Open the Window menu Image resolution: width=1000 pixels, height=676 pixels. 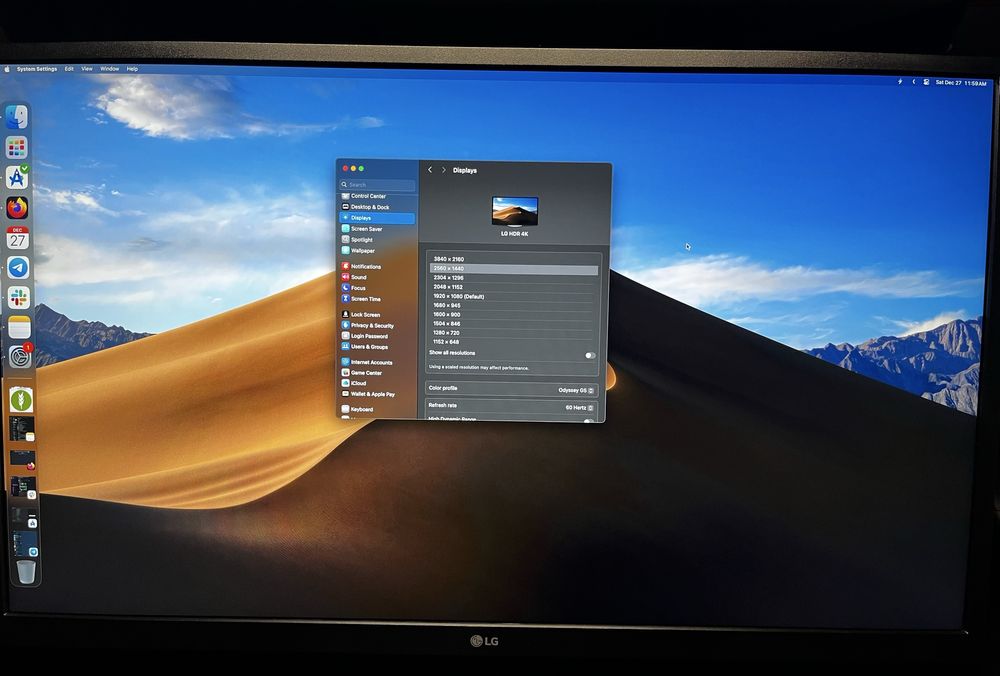[x=110, y=69]
